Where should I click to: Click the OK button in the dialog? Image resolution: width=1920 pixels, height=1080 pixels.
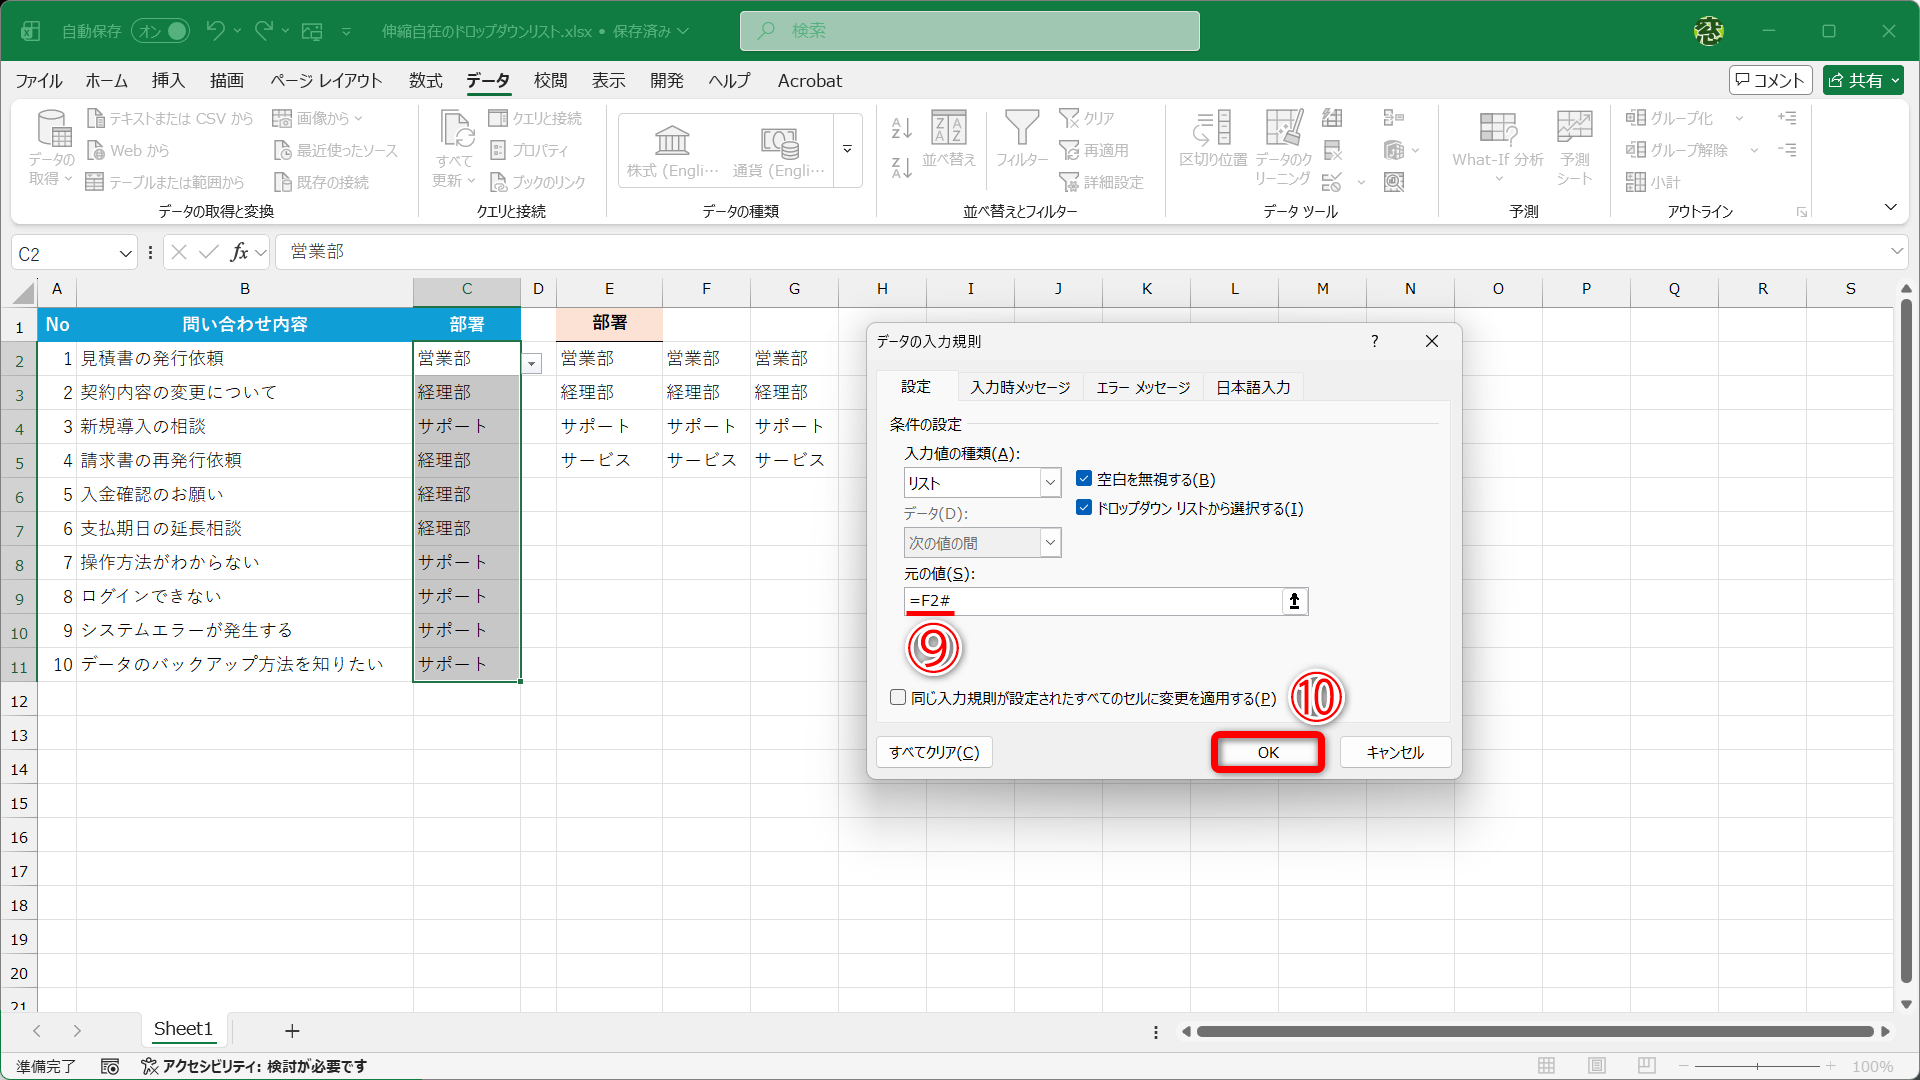tap(1266, 752)
